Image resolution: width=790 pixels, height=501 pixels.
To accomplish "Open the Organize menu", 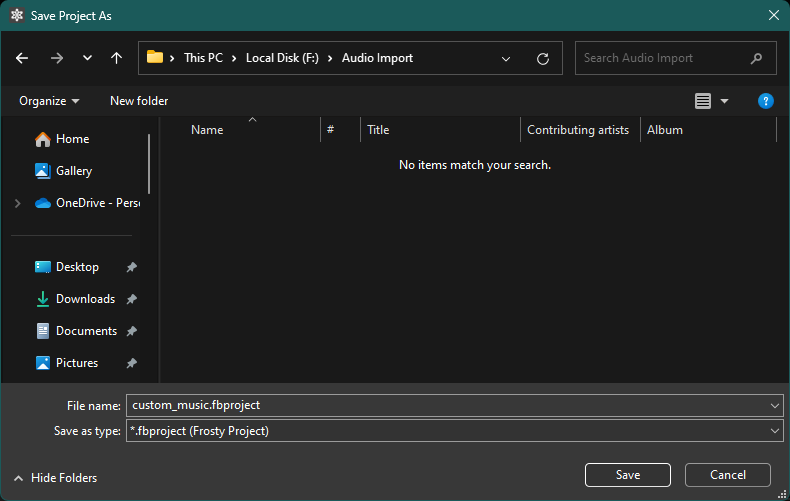I will pos(49,101).
